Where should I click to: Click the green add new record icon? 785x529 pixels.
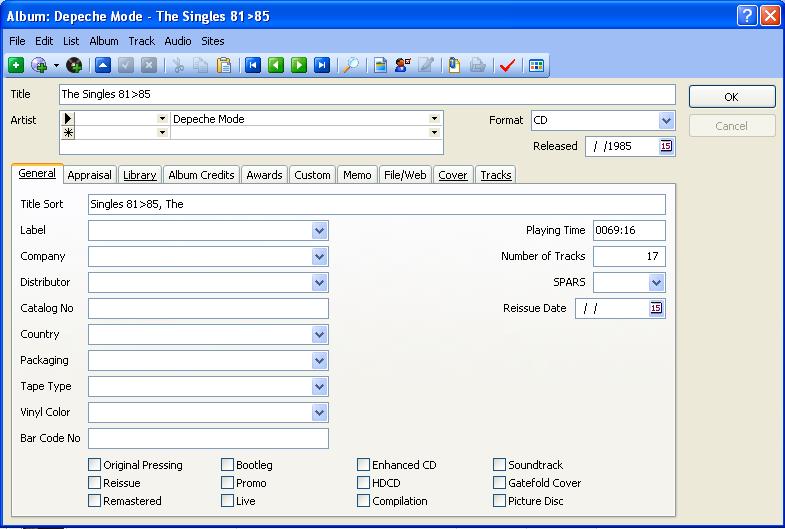point(16,65)
